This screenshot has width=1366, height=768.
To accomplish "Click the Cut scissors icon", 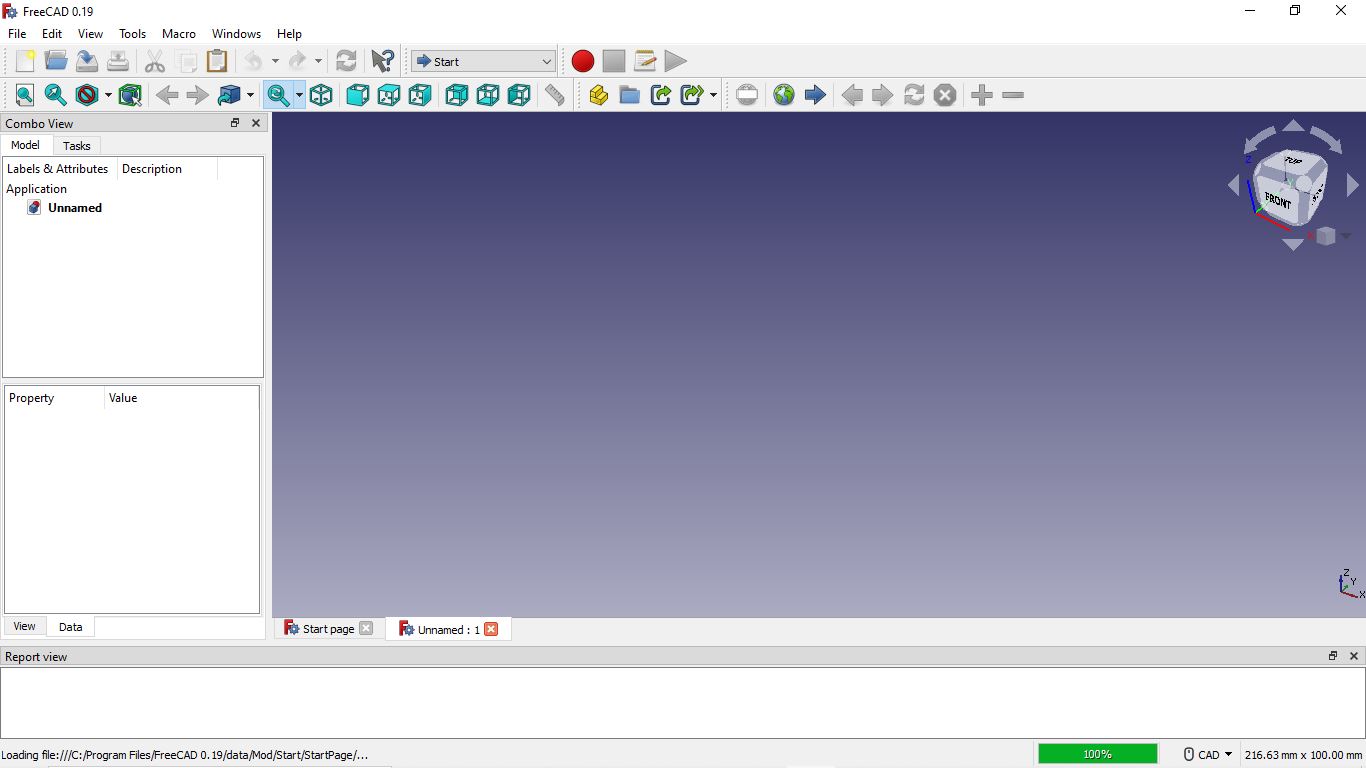I will (155, 61).
